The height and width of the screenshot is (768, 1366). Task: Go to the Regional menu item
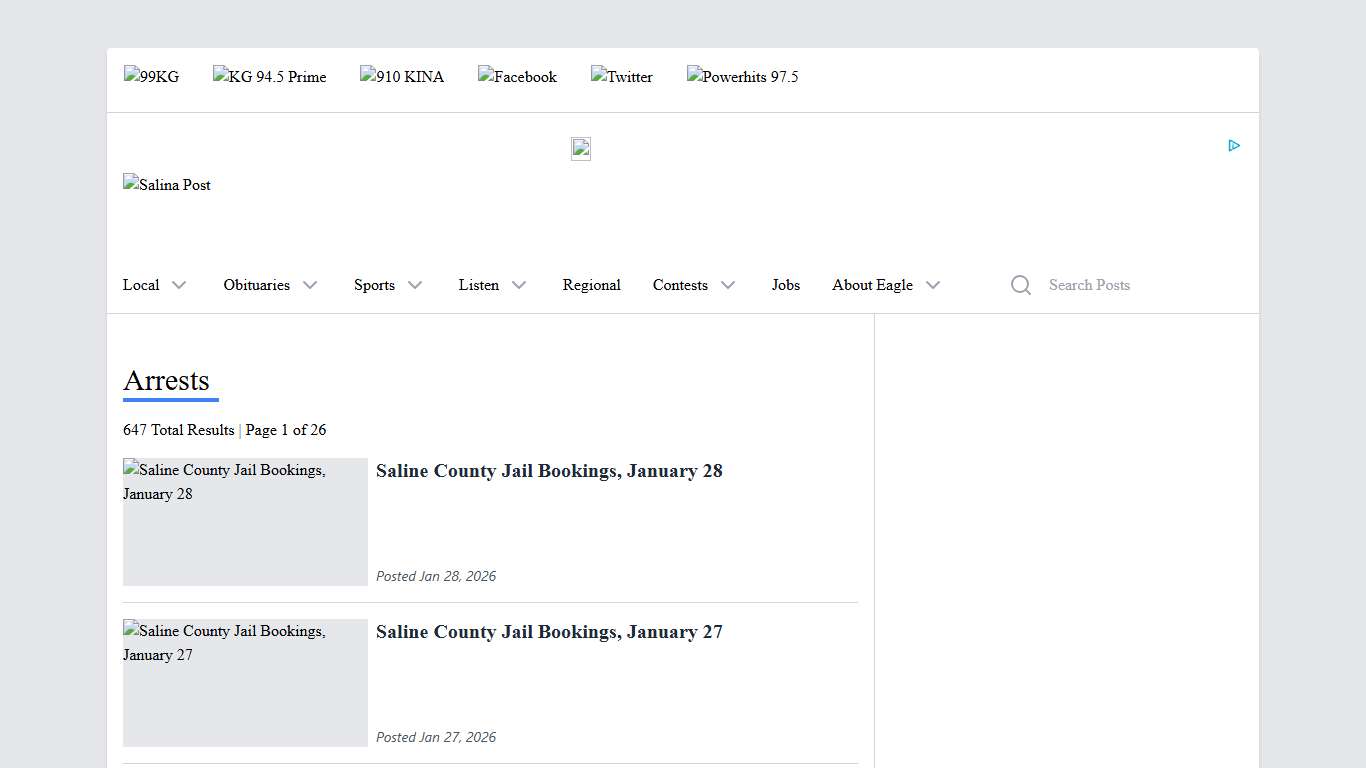[x=591, y=285]
